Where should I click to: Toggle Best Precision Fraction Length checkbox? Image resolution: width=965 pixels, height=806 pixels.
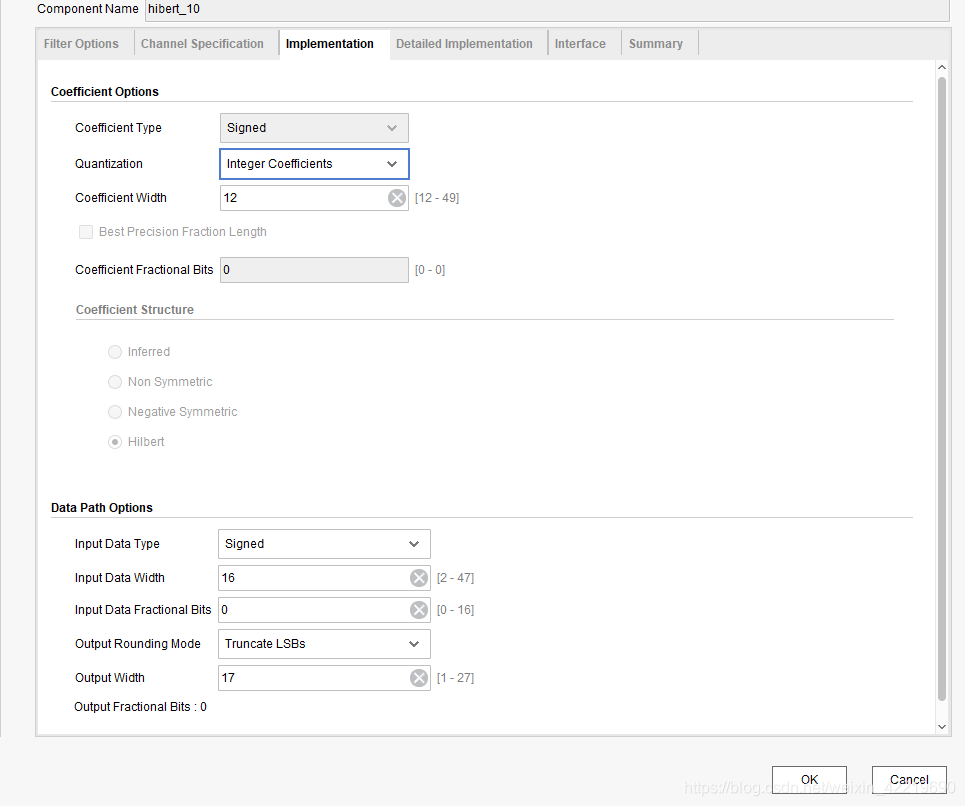pyautogui.click(x=86, y=232)
